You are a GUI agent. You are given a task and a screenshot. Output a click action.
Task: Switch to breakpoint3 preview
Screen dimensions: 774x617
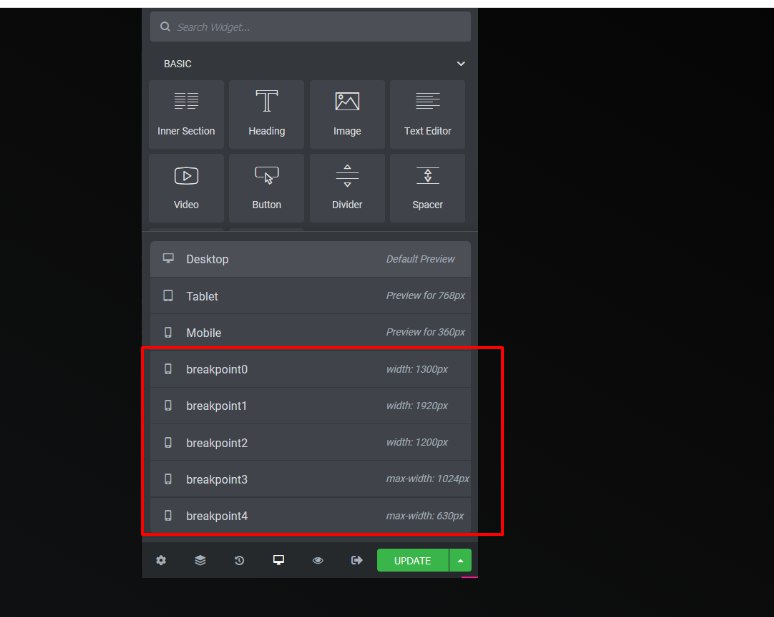tap(310, 479)
